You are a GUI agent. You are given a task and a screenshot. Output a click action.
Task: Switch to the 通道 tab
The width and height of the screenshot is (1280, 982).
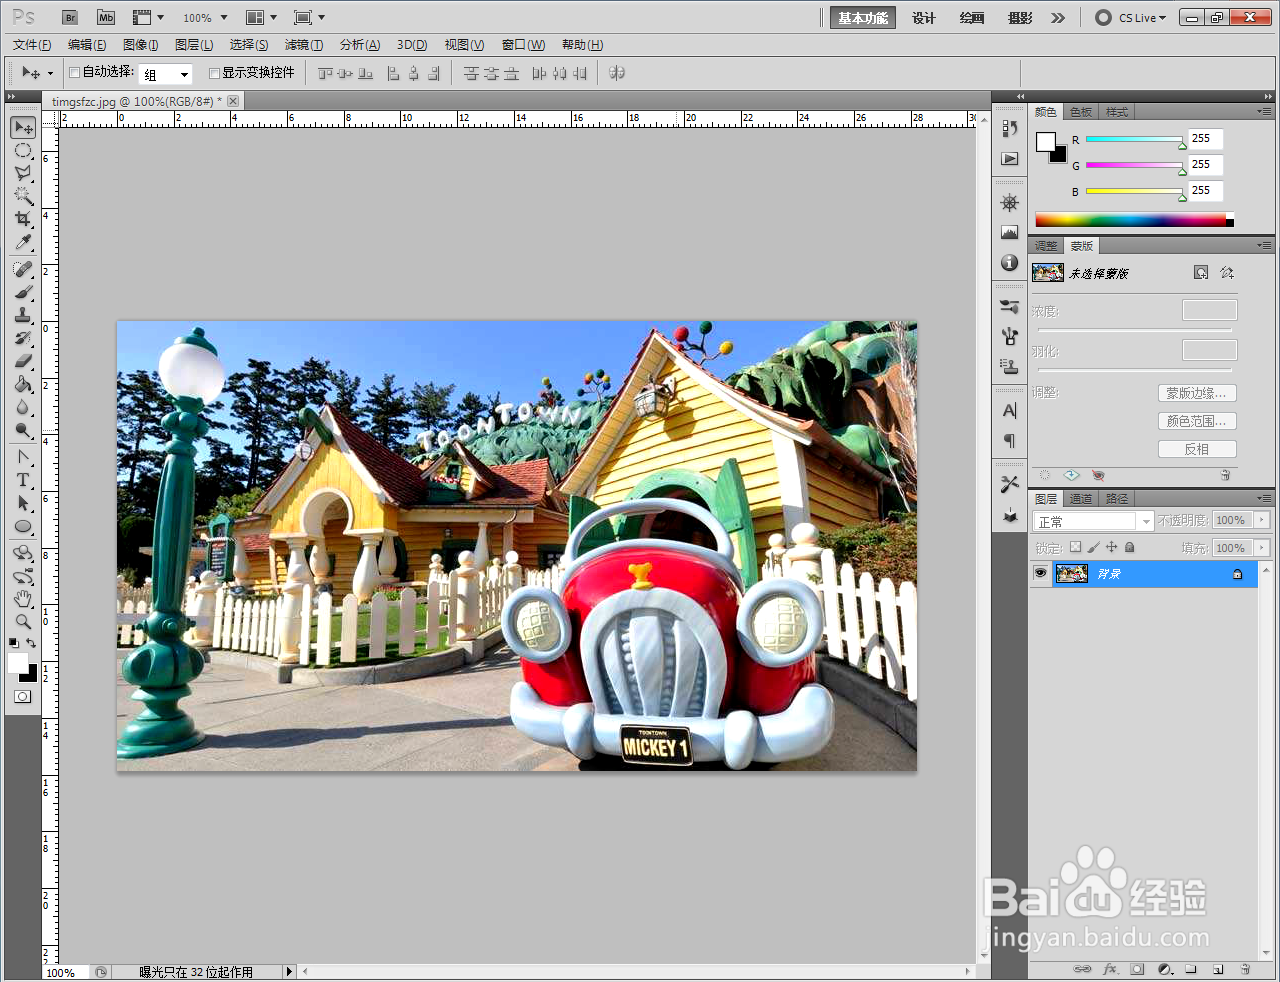1081,499
